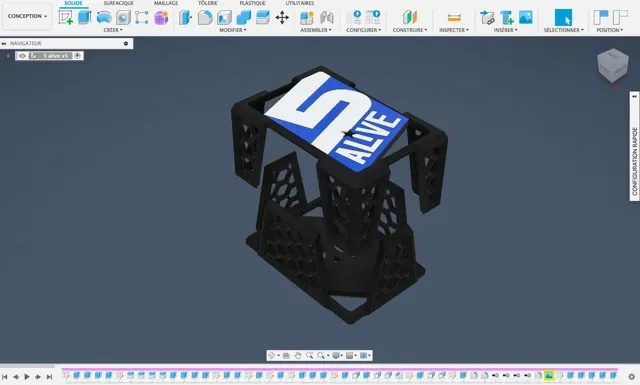
Task: Open the Modifier dropdown menu
Action: pyautogui.click(x=233, y=30)
